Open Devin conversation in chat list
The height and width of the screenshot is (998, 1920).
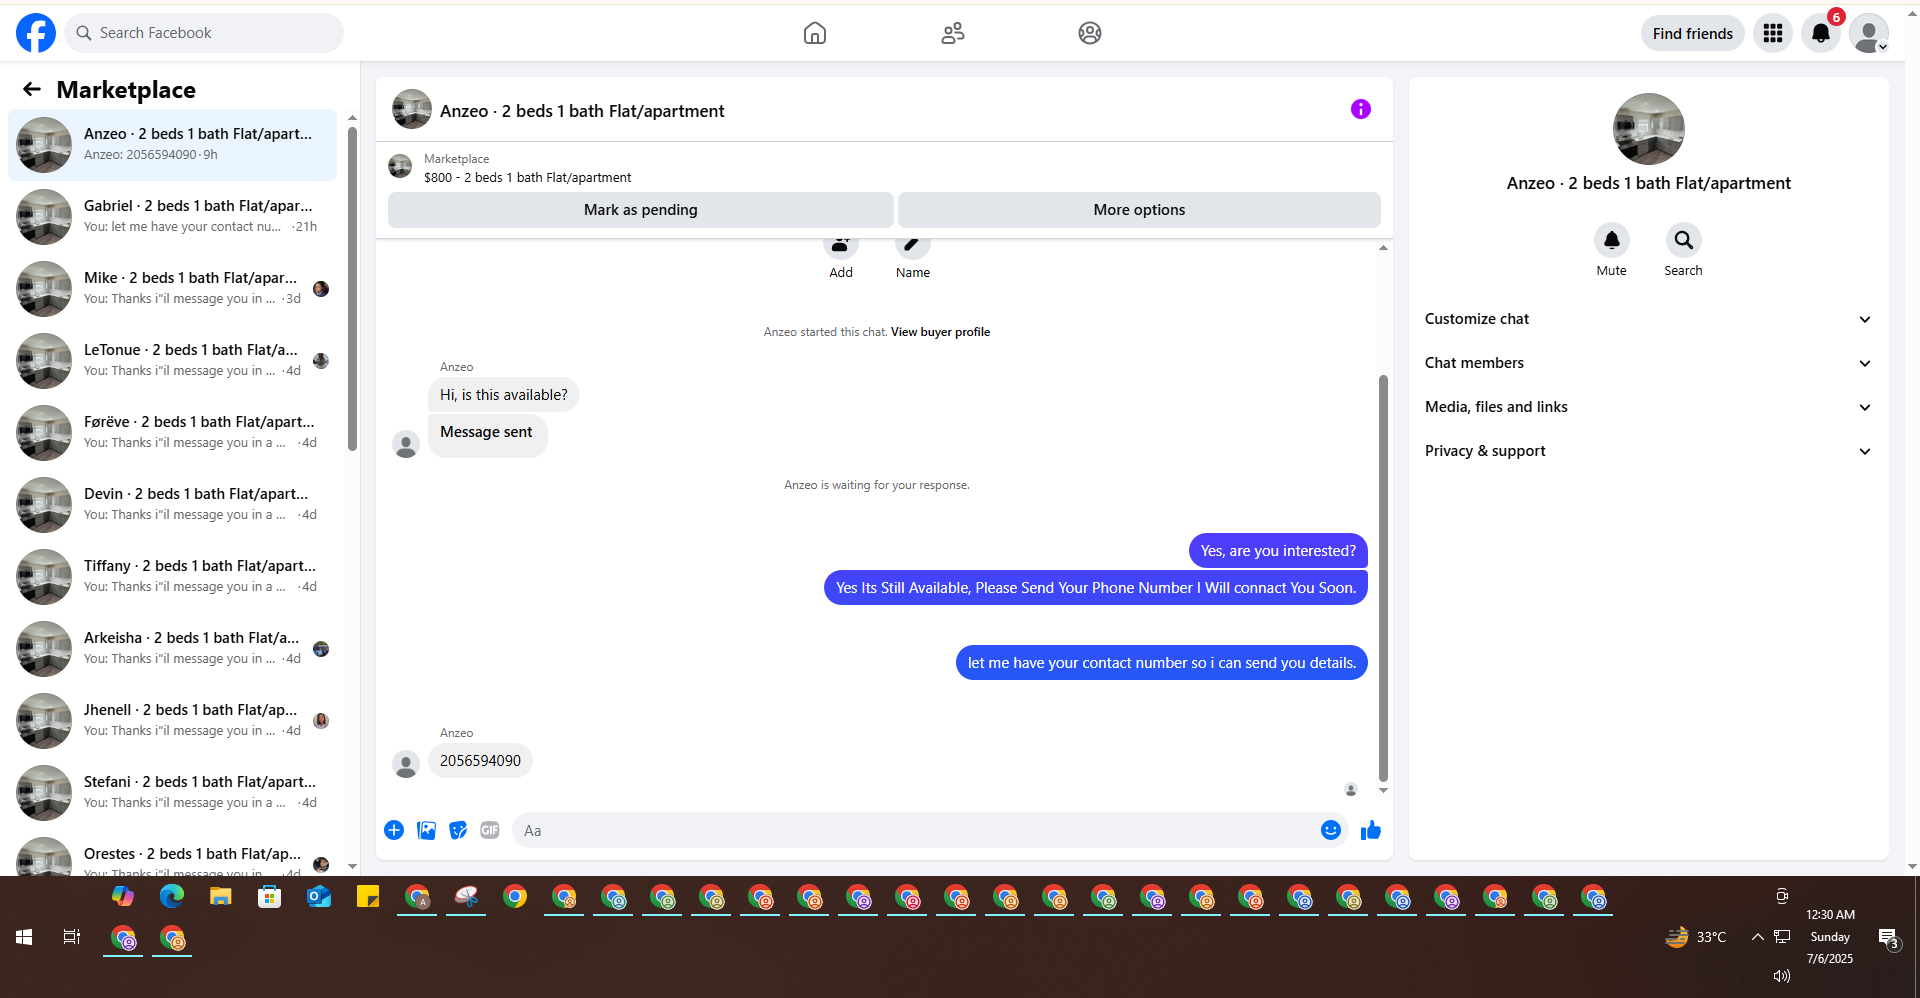click(x=172, y=505)
